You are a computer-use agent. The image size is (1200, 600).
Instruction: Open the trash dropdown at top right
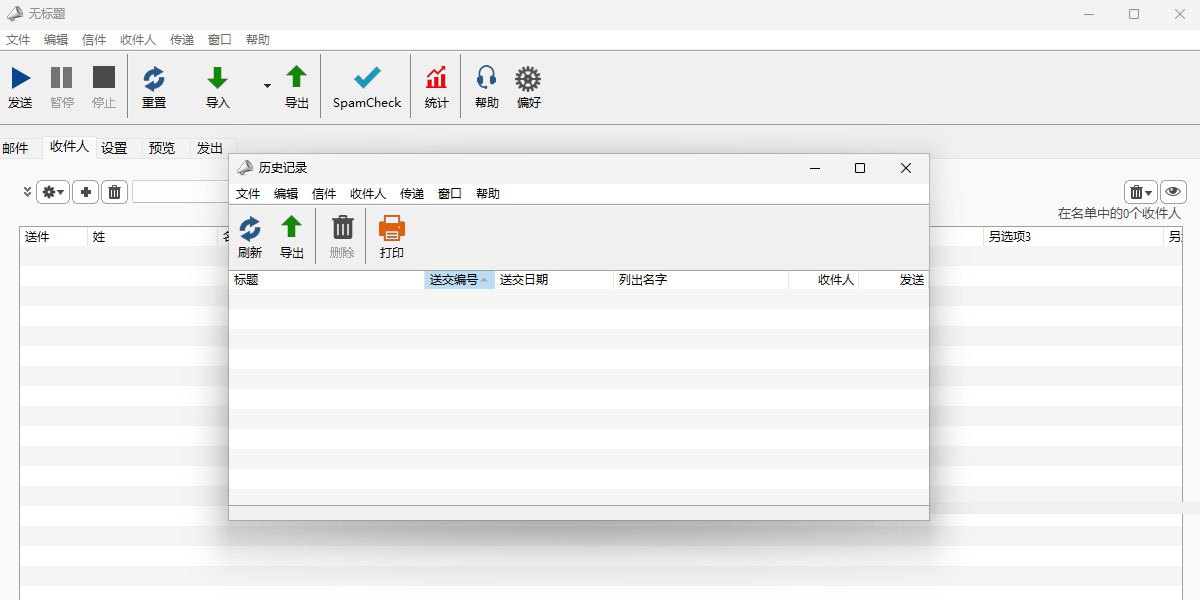click(x=1138, y=192)
